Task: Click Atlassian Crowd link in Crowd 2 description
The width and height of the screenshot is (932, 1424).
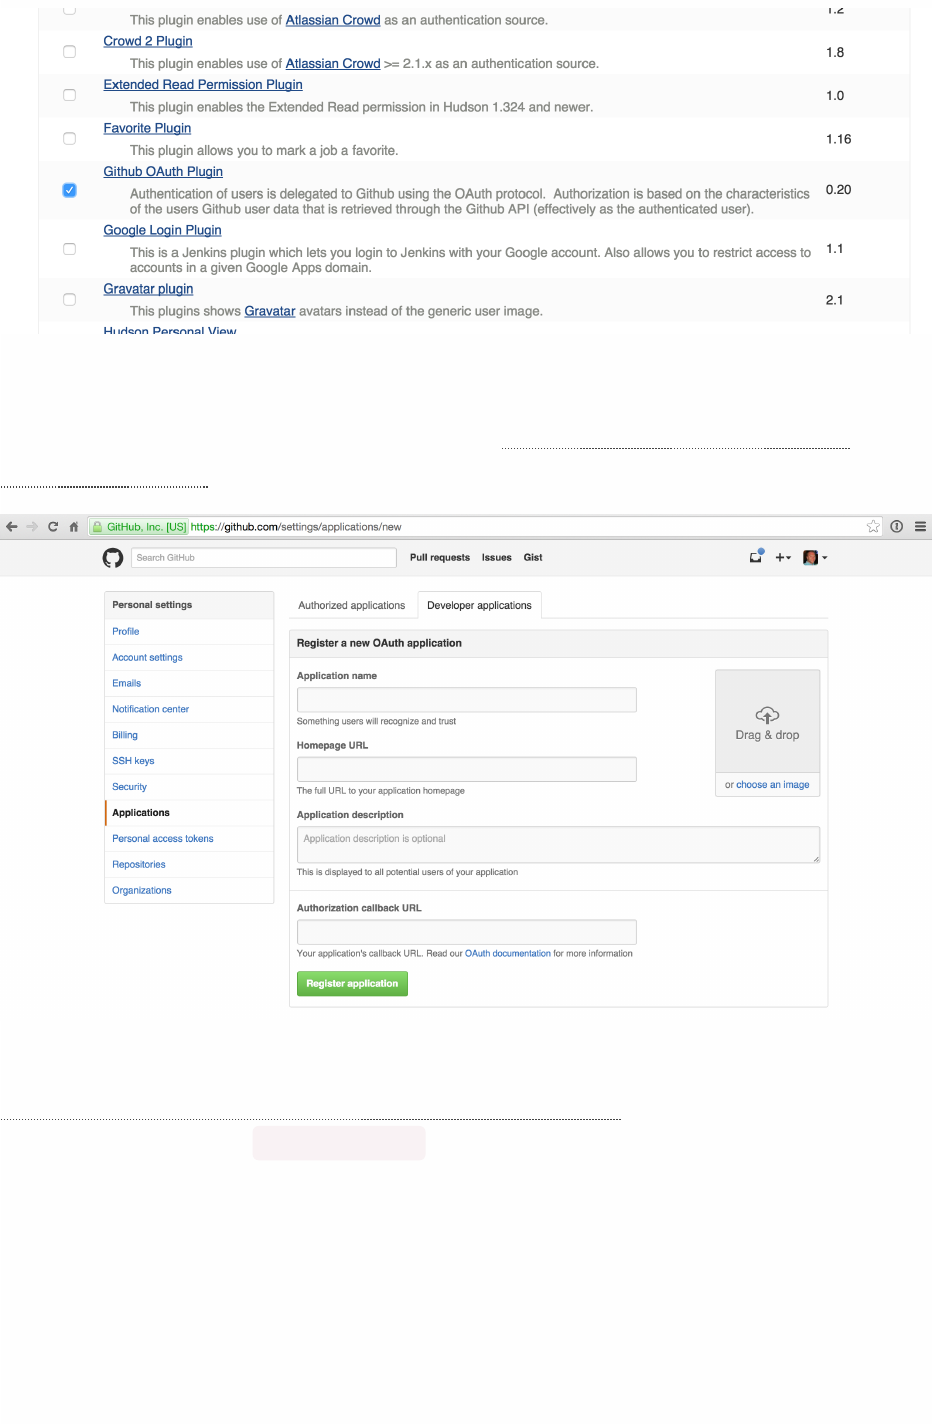Action: tap(333, 64)
